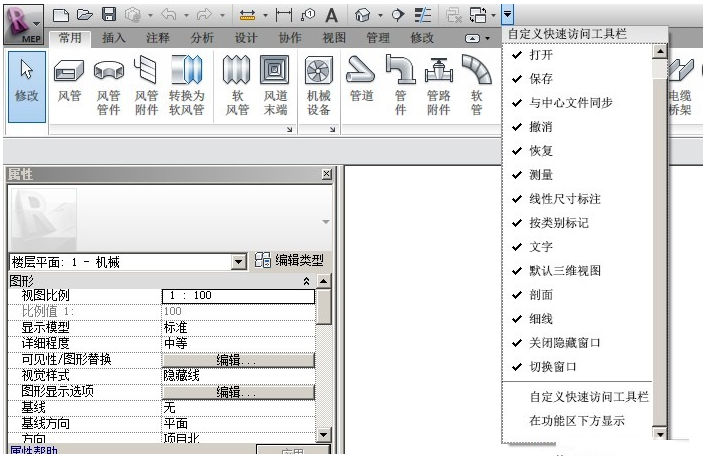This screenshot has width=708, height=456.
Task: Uncheck 切换窗口 menu entry
Action: pyautogui.click(x=578, y=367)
